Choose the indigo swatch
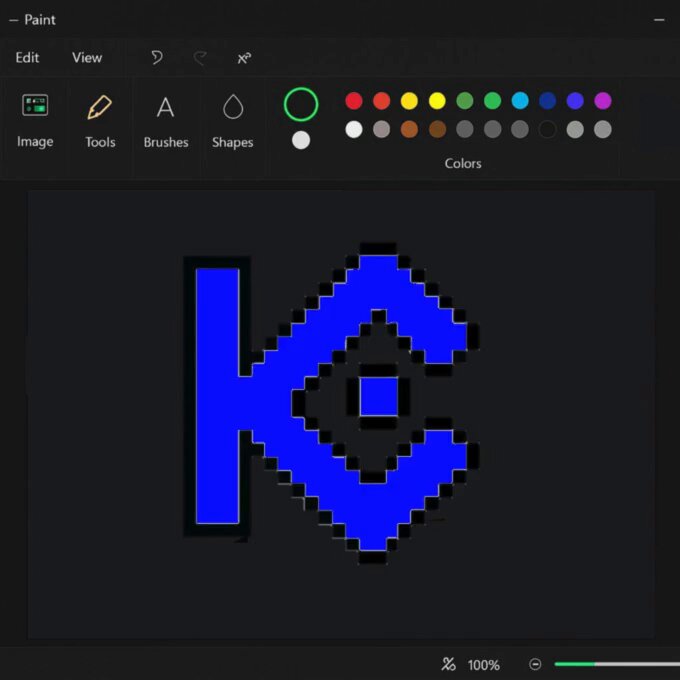This screenshot has height=680, width=680. [x=575, y=101]
